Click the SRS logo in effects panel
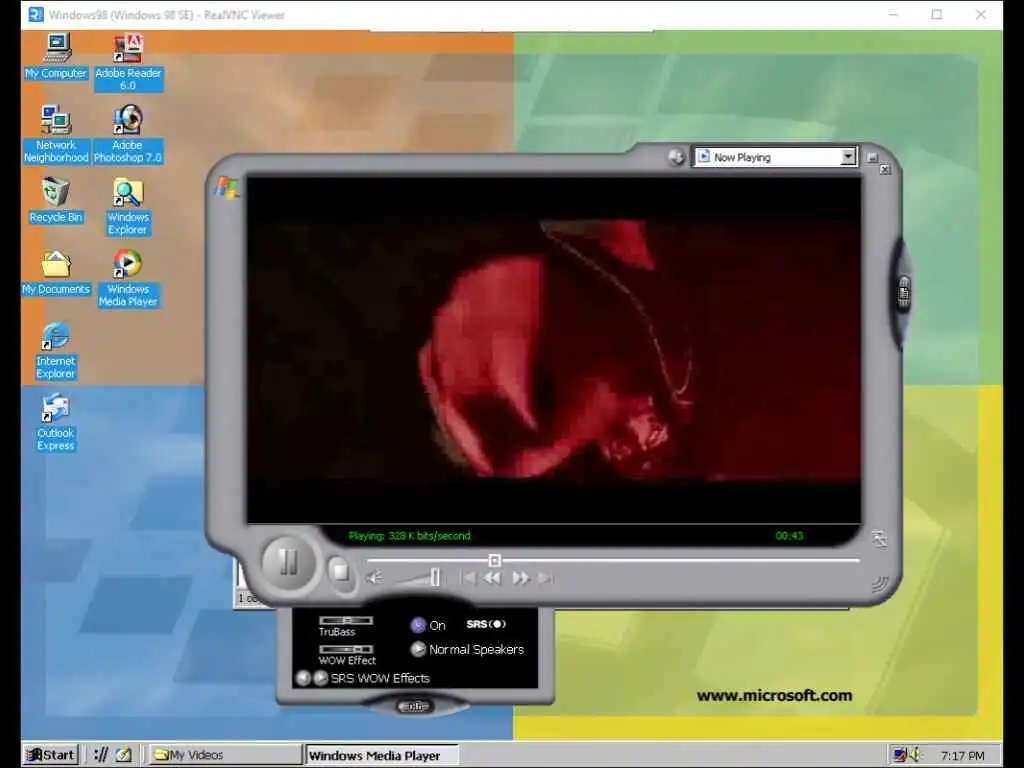1024x768 pixels. [486, 624]
